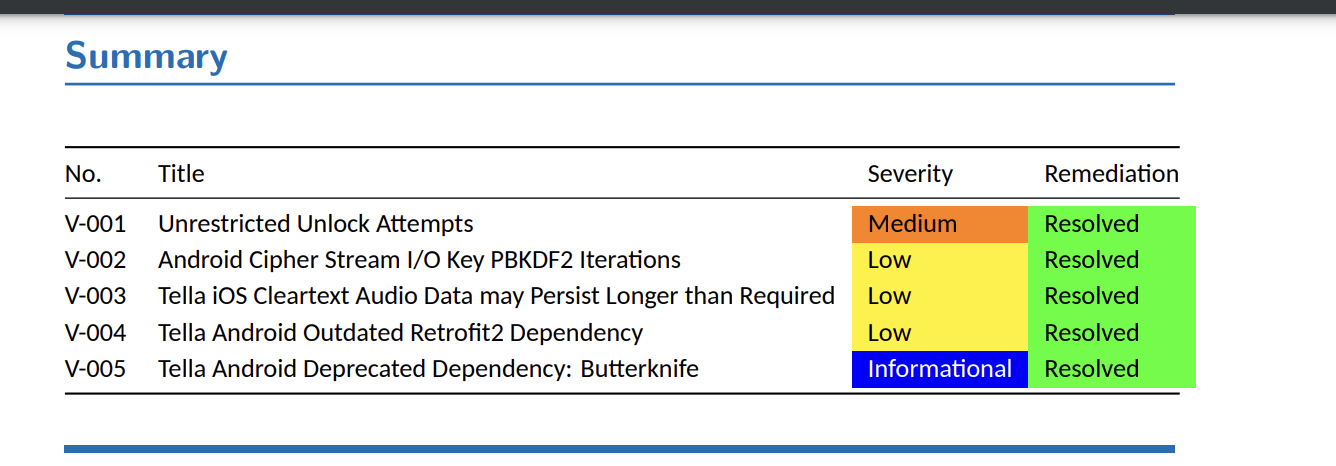The width and height of the screenshot is (1336, 466).
Task: Select the V-003 row number
Action: [x=96, y=296]
